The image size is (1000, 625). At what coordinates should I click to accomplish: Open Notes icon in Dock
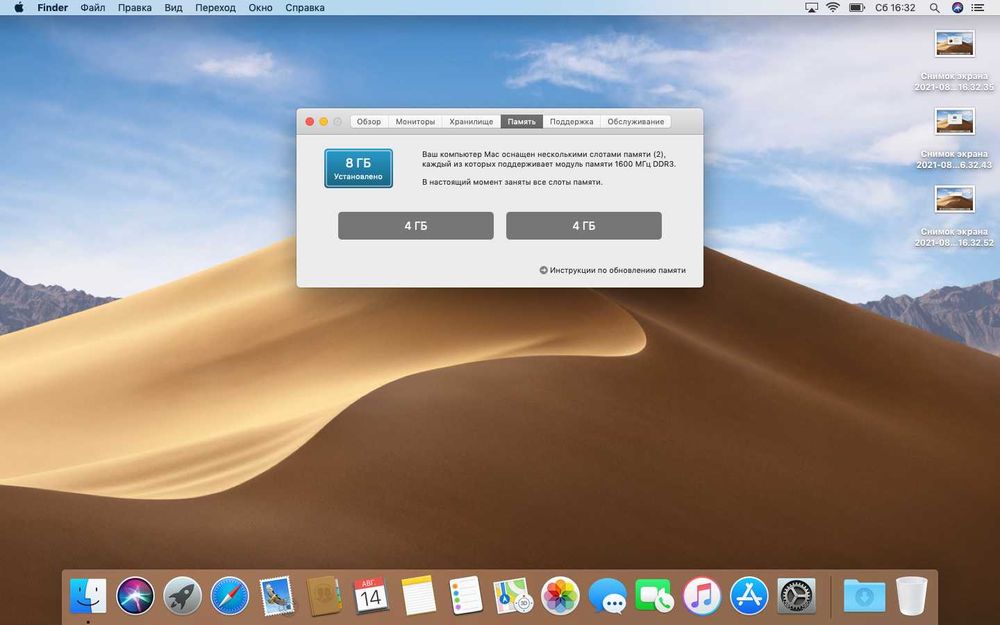[x=418, y=596]
